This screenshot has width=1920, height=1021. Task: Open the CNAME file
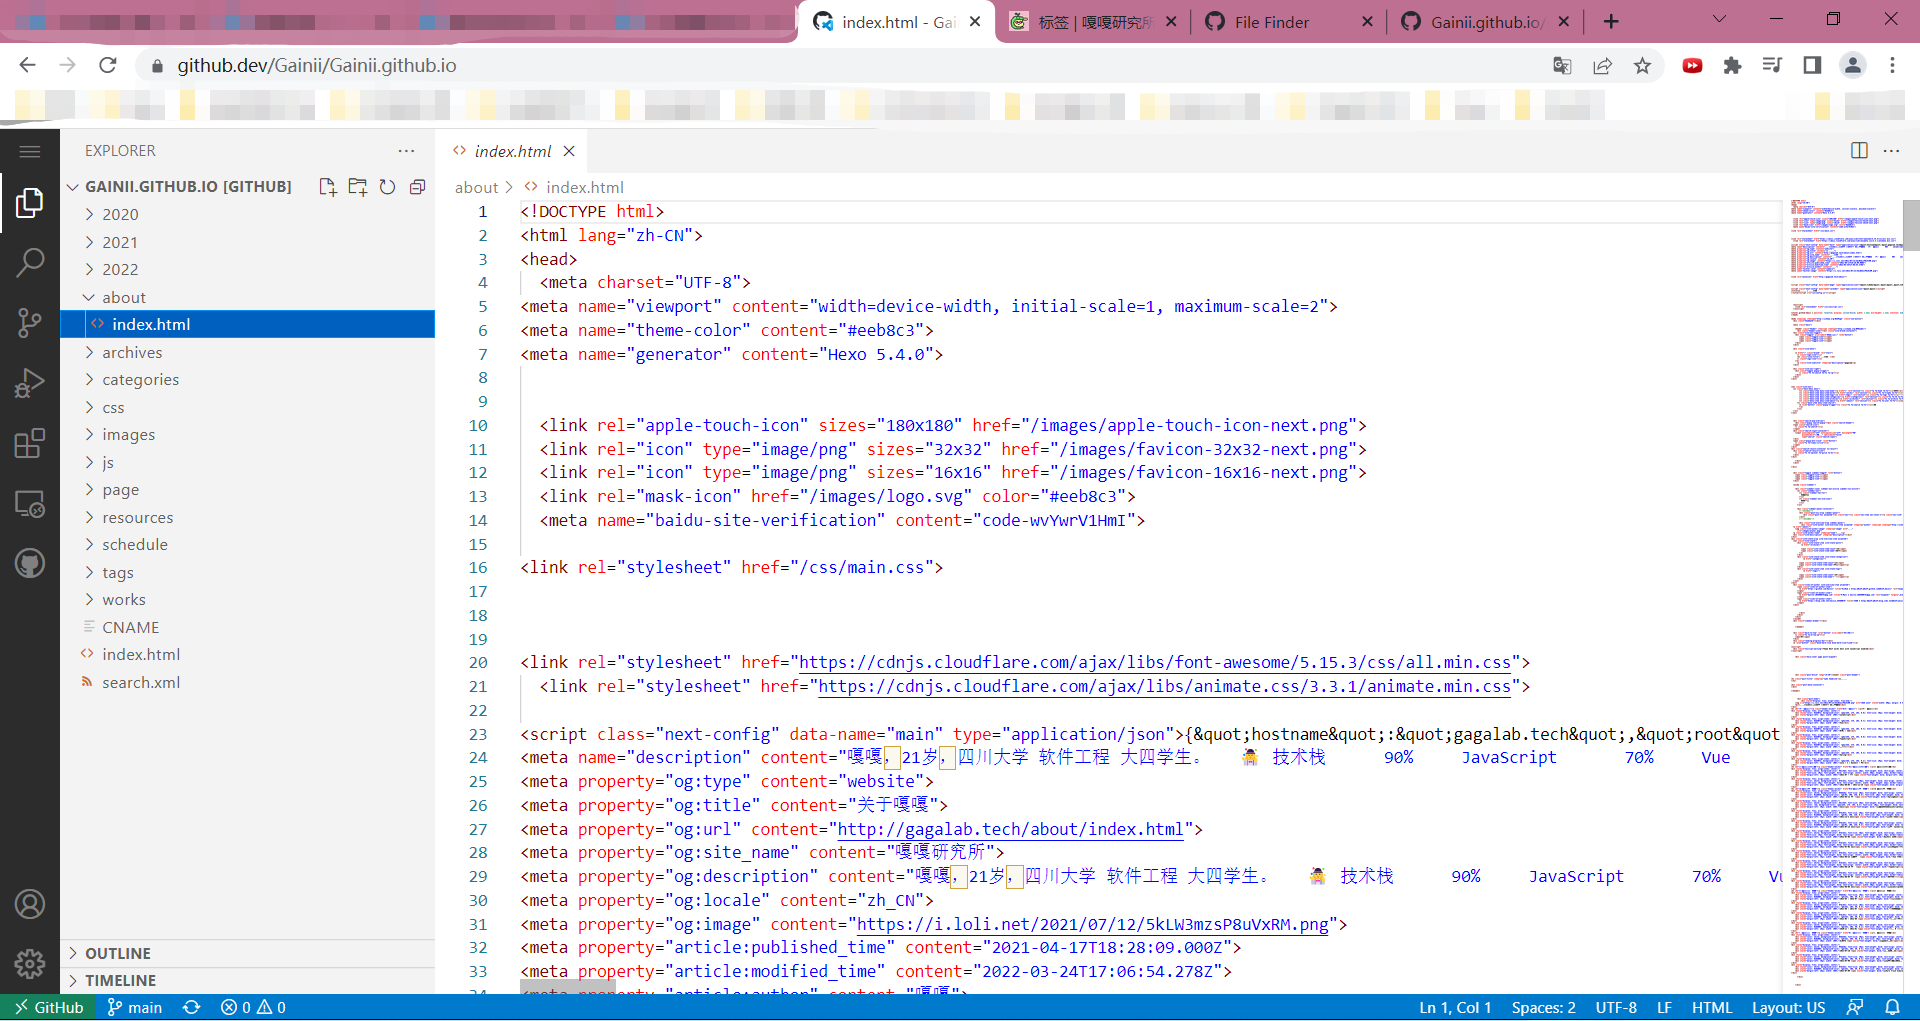[247, 627]
